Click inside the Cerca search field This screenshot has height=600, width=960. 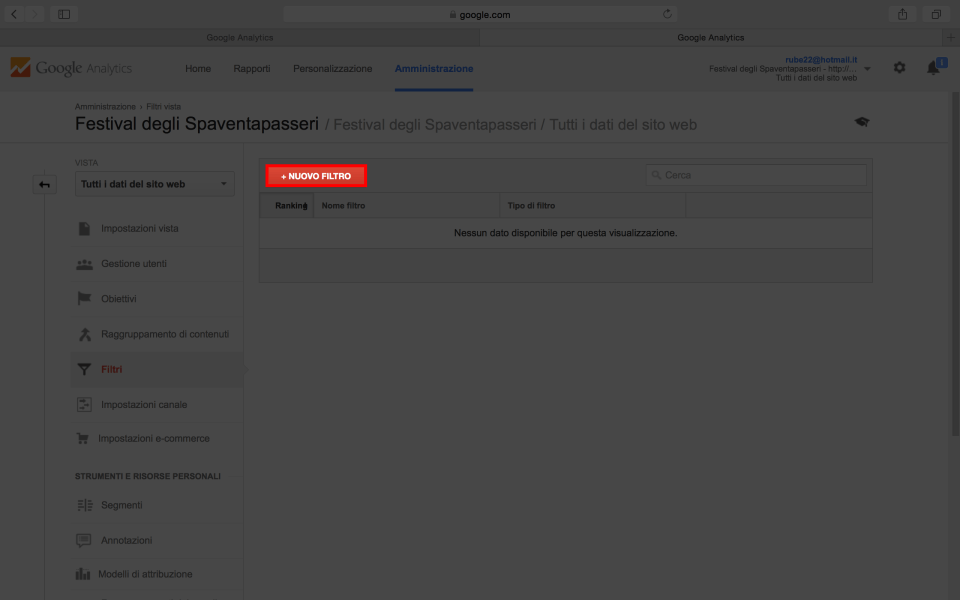pos(757,174)
